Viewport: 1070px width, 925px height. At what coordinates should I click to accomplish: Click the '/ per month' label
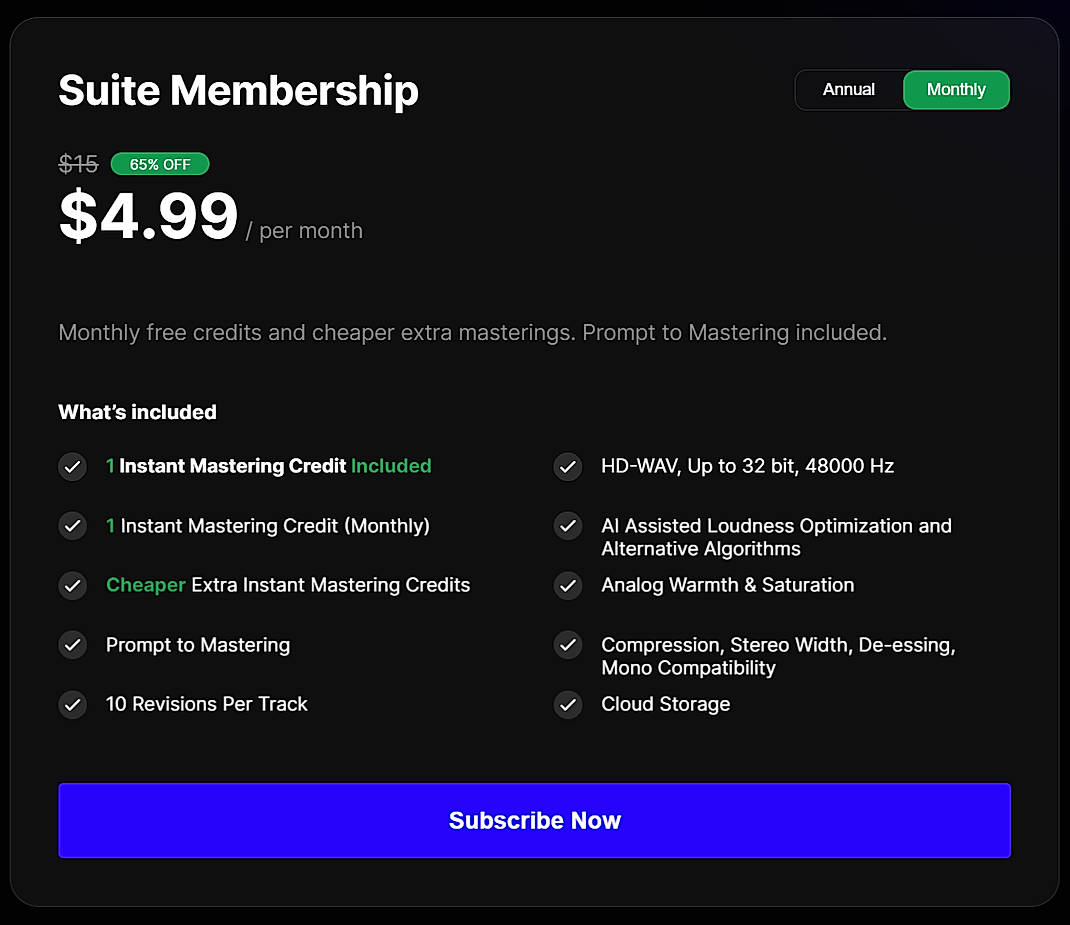tap(304, 231)
